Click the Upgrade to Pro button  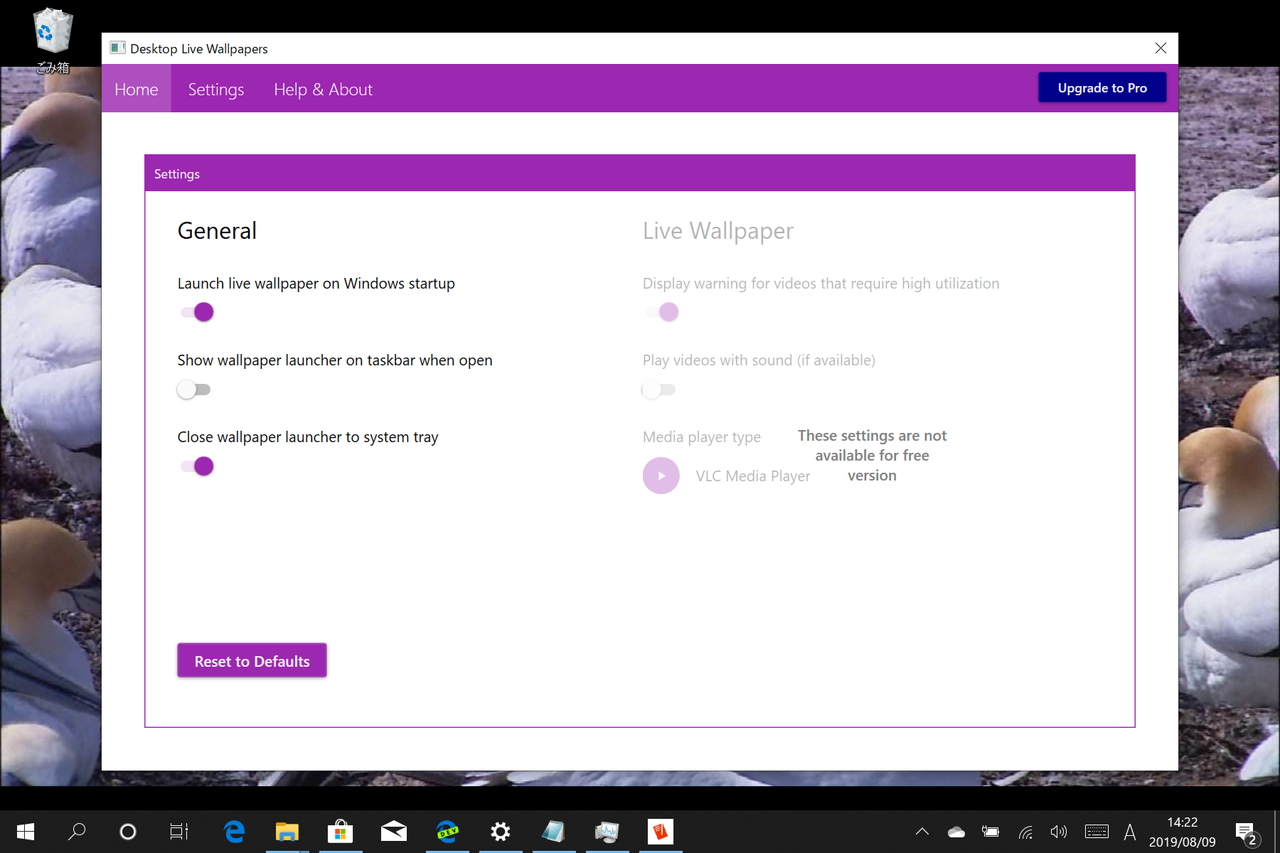(x=1102, y=88)
